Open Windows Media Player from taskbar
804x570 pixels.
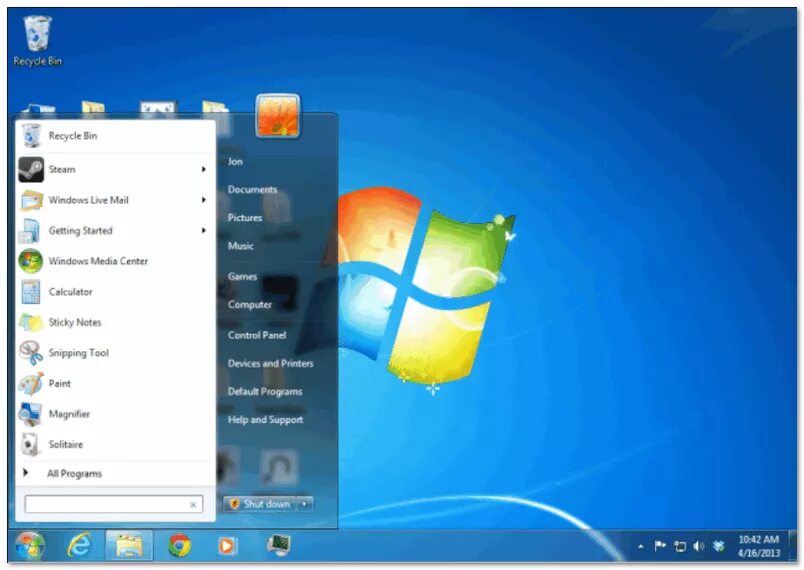(227, 545)
